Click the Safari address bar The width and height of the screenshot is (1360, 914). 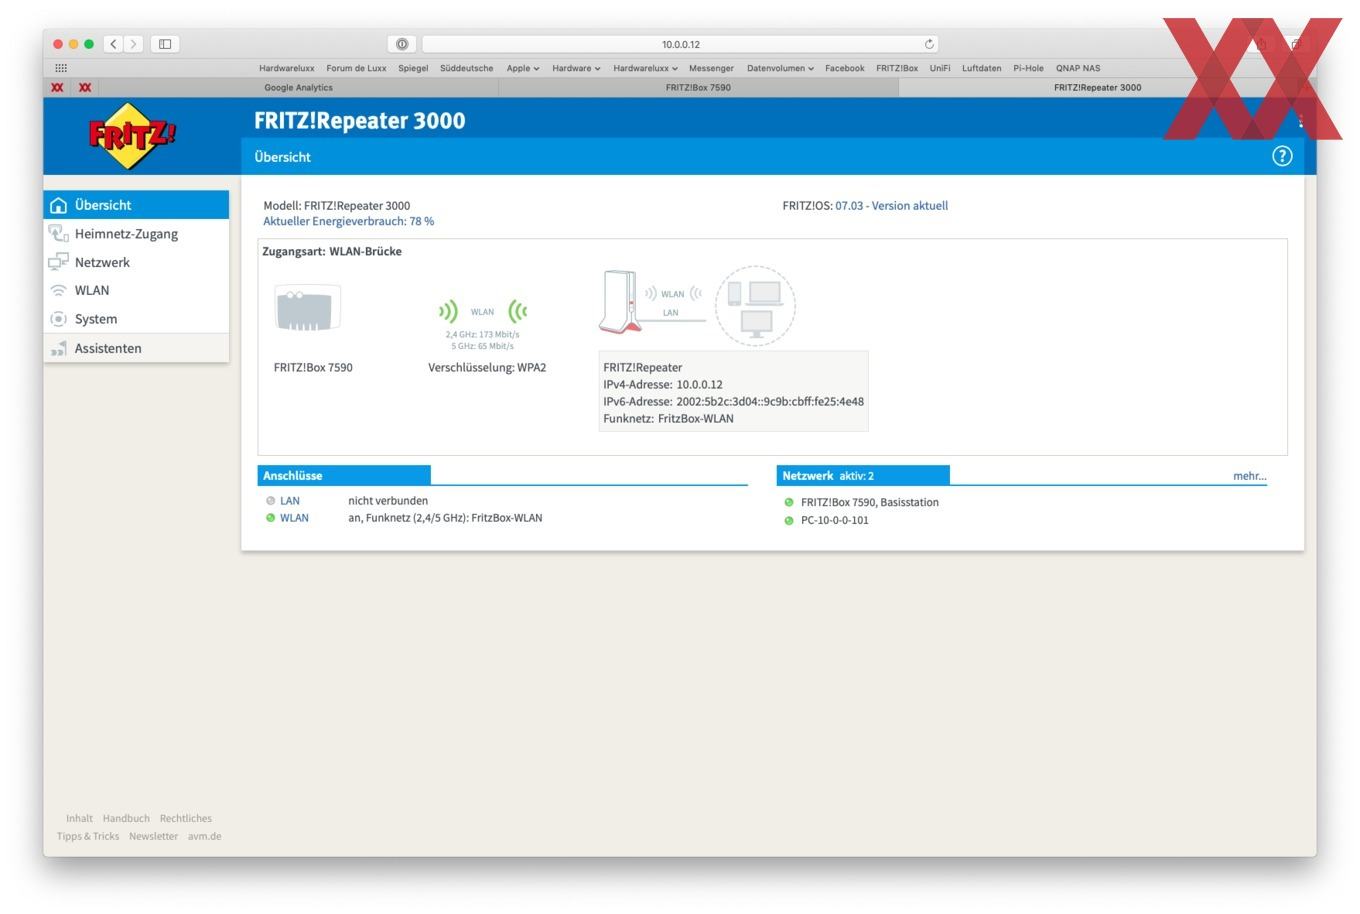click(x=680, y=44)
